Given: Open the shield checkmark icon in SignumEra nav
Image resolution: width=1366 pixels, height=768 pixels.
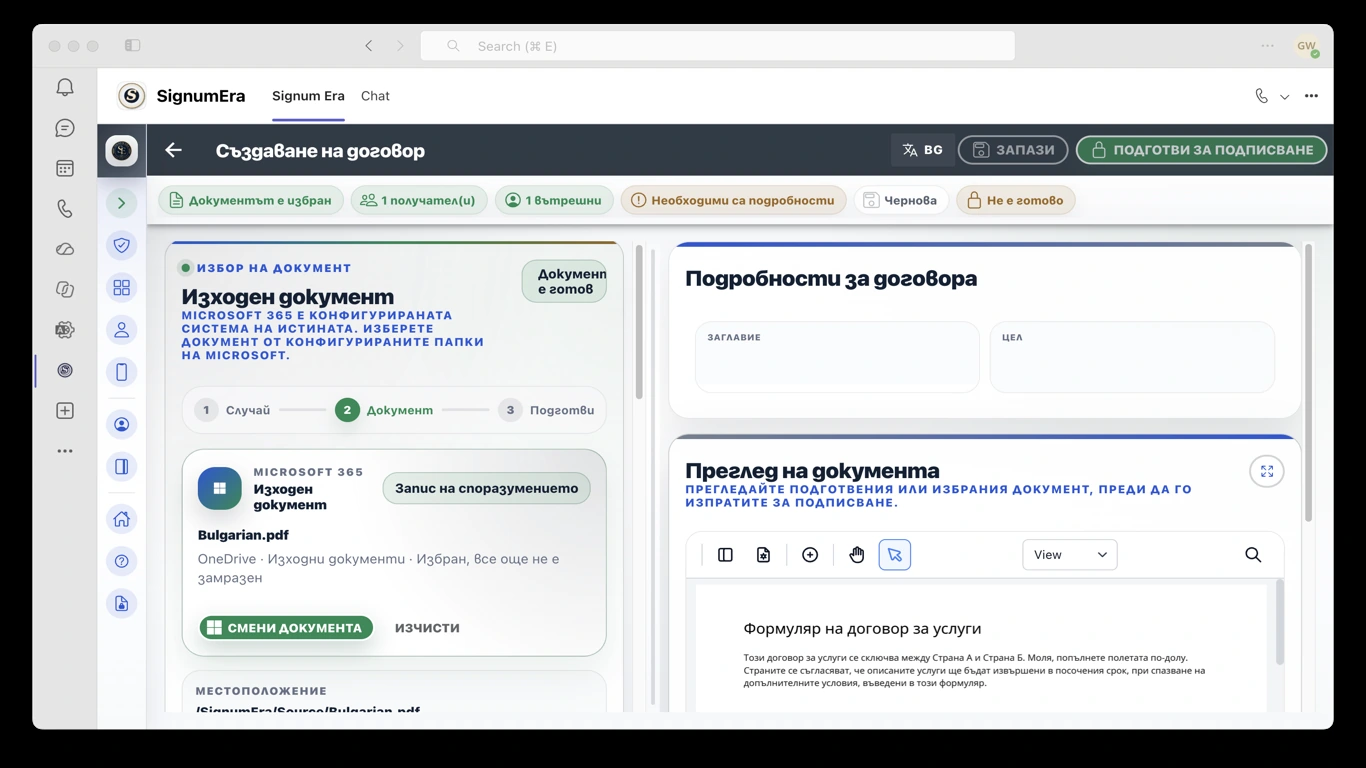Looking at the screenshot, I should click(122, 246).
